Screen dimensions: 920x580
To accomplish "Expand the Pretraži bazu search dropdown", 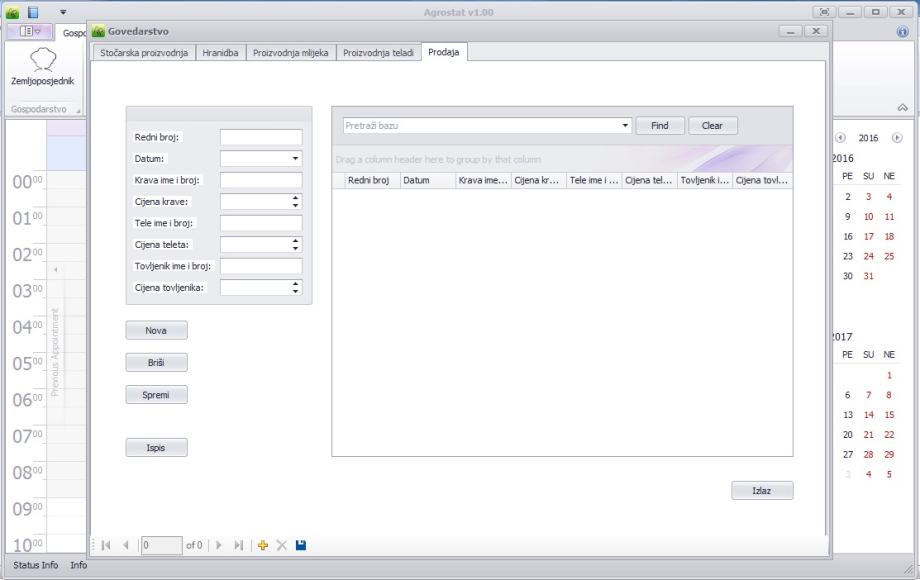I will (626, 126).
